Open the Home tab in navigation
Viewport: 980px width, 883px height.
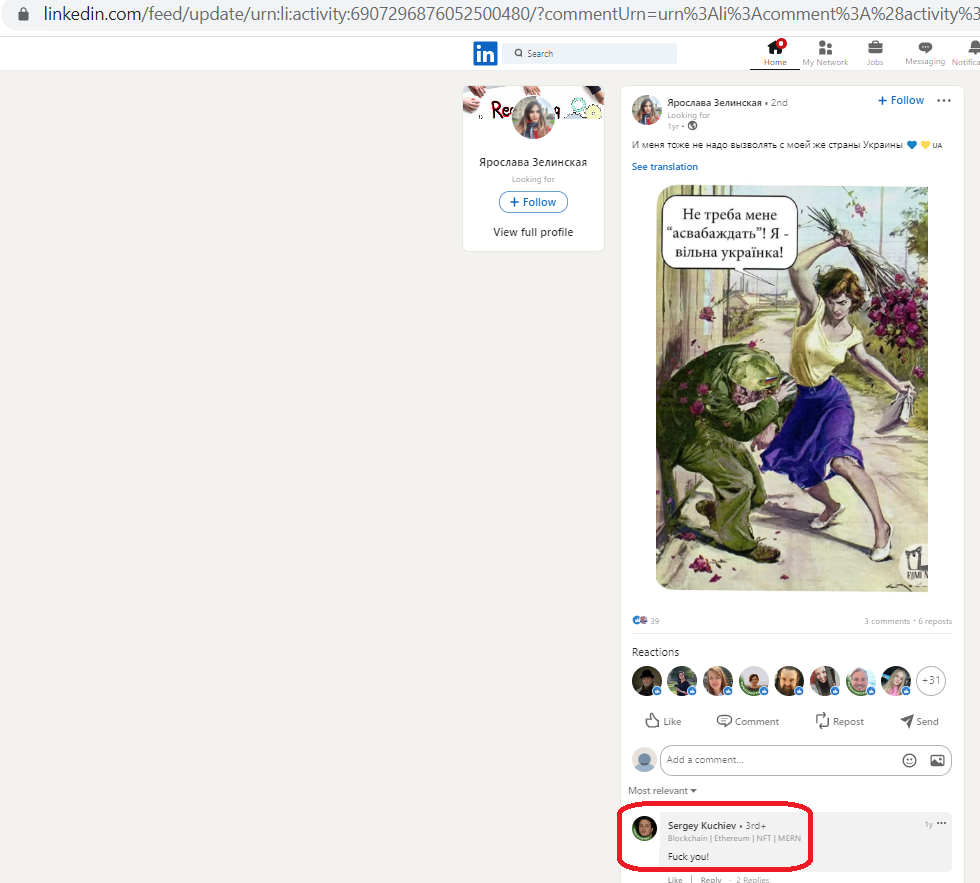coord(775,53)
